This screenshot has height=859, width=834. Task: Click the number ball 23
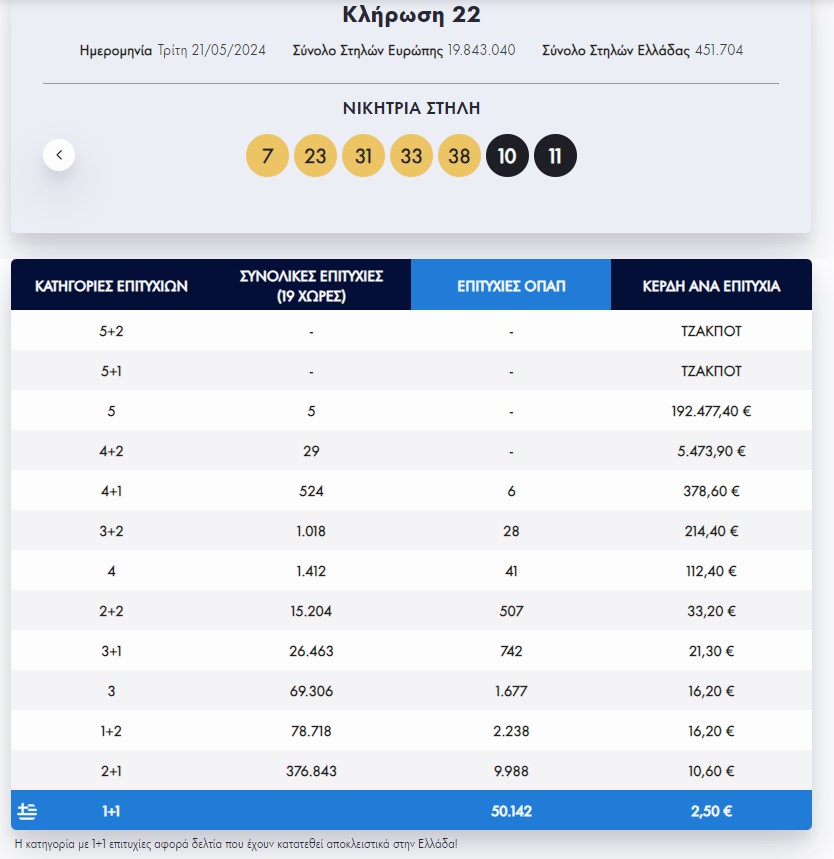point(315,155)
